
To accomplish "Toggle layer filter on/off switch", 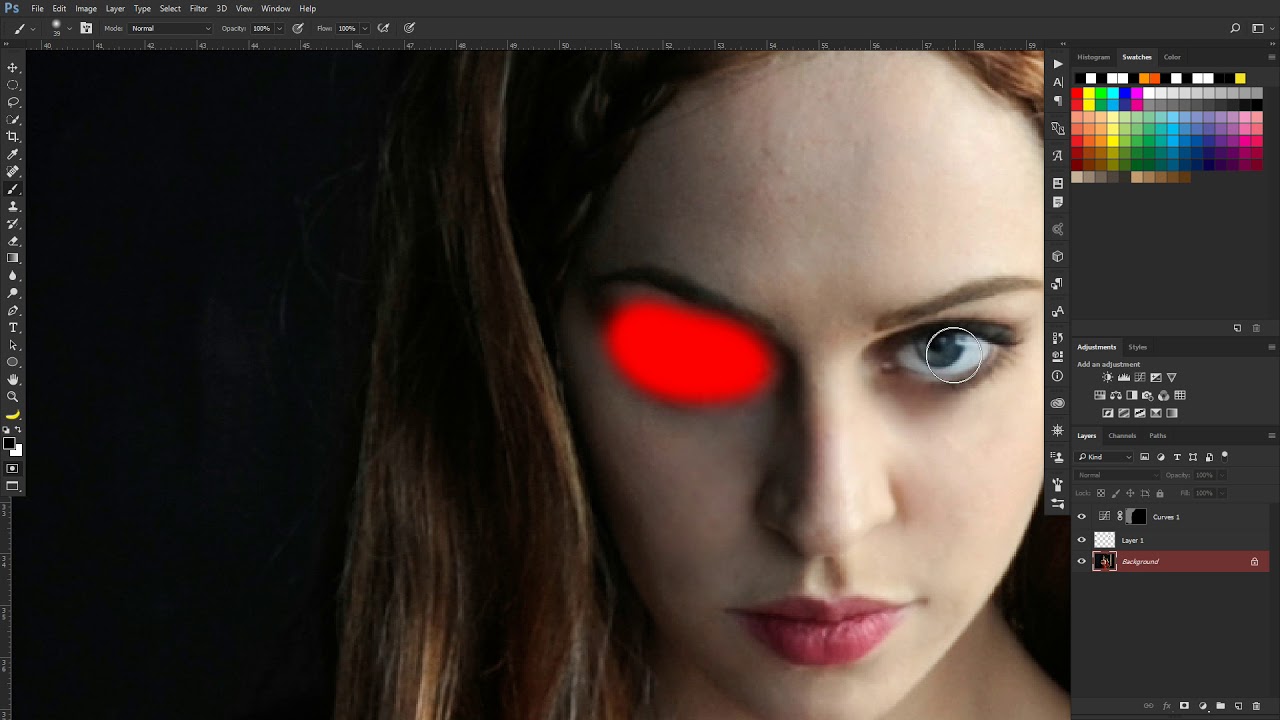I will [1224, 456].
